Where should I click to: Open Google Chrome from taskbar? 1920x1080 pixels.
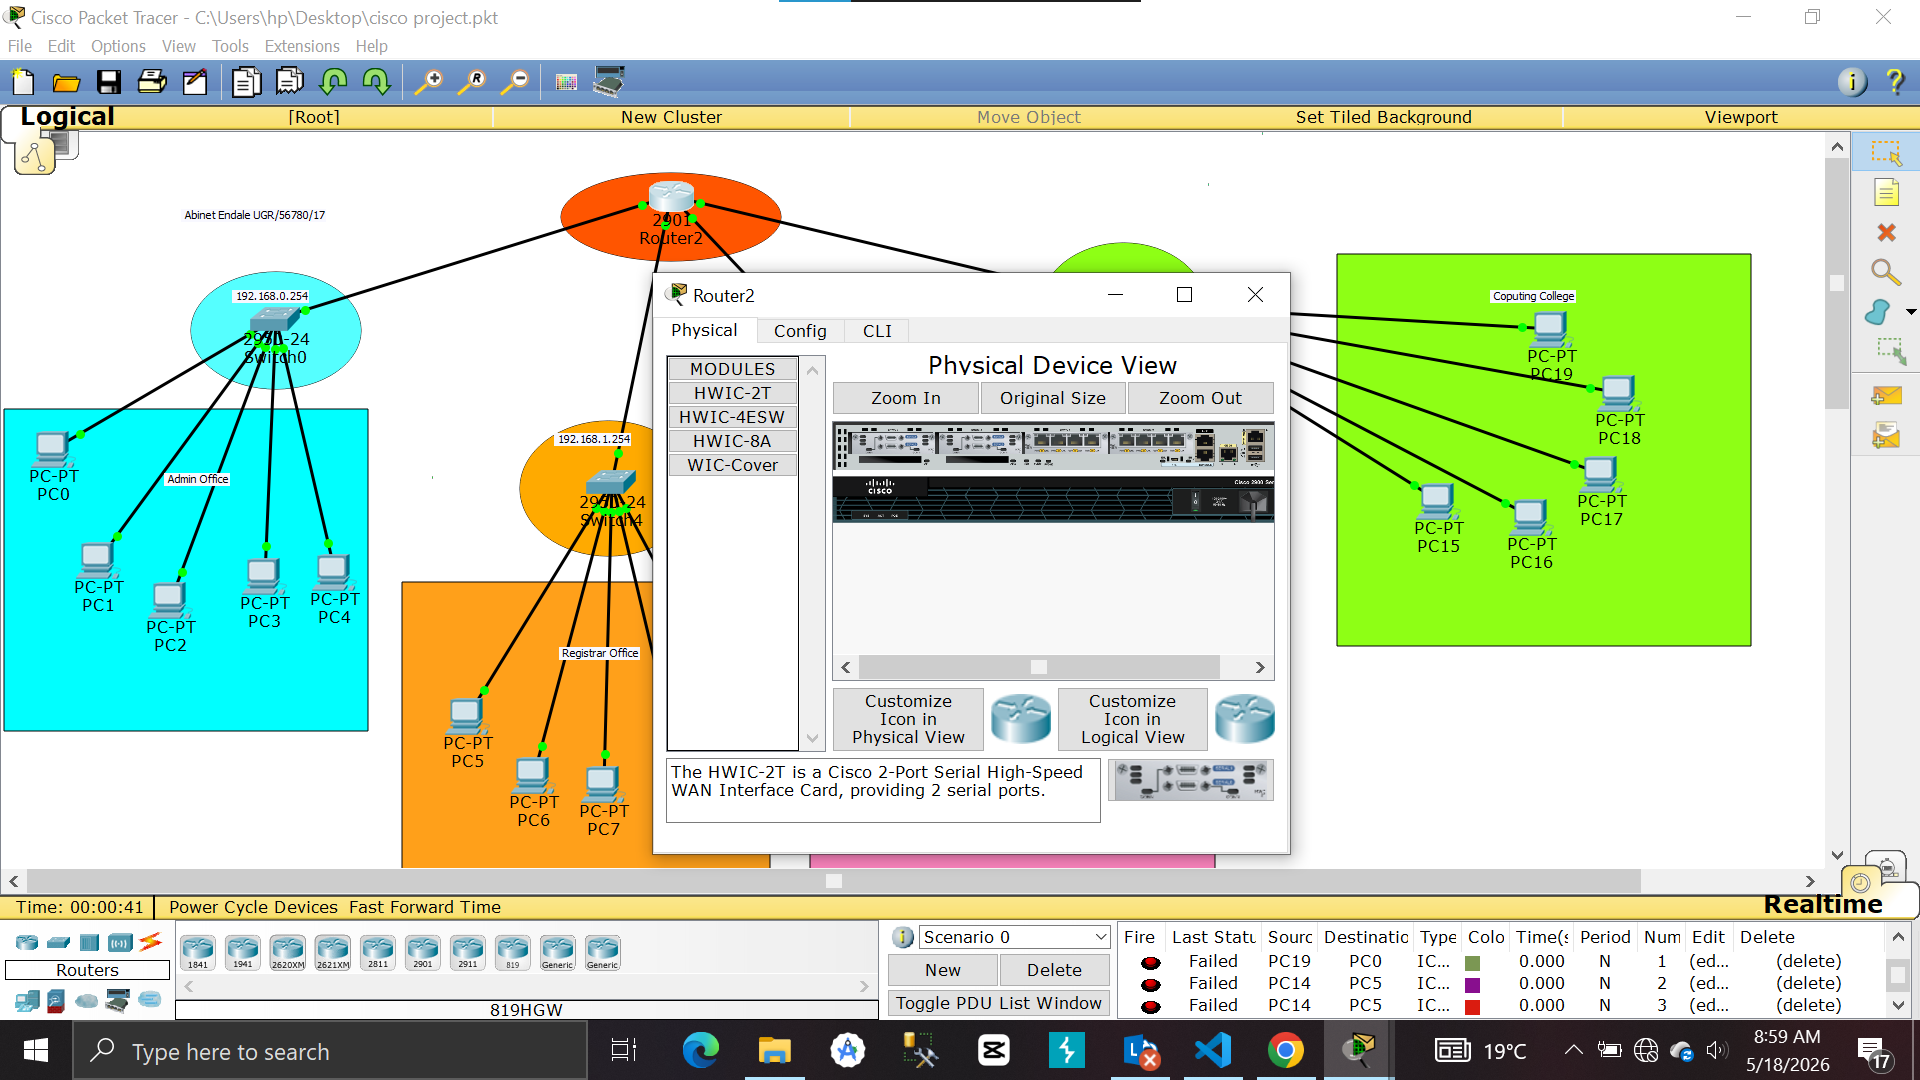tap(1285, 1051)
